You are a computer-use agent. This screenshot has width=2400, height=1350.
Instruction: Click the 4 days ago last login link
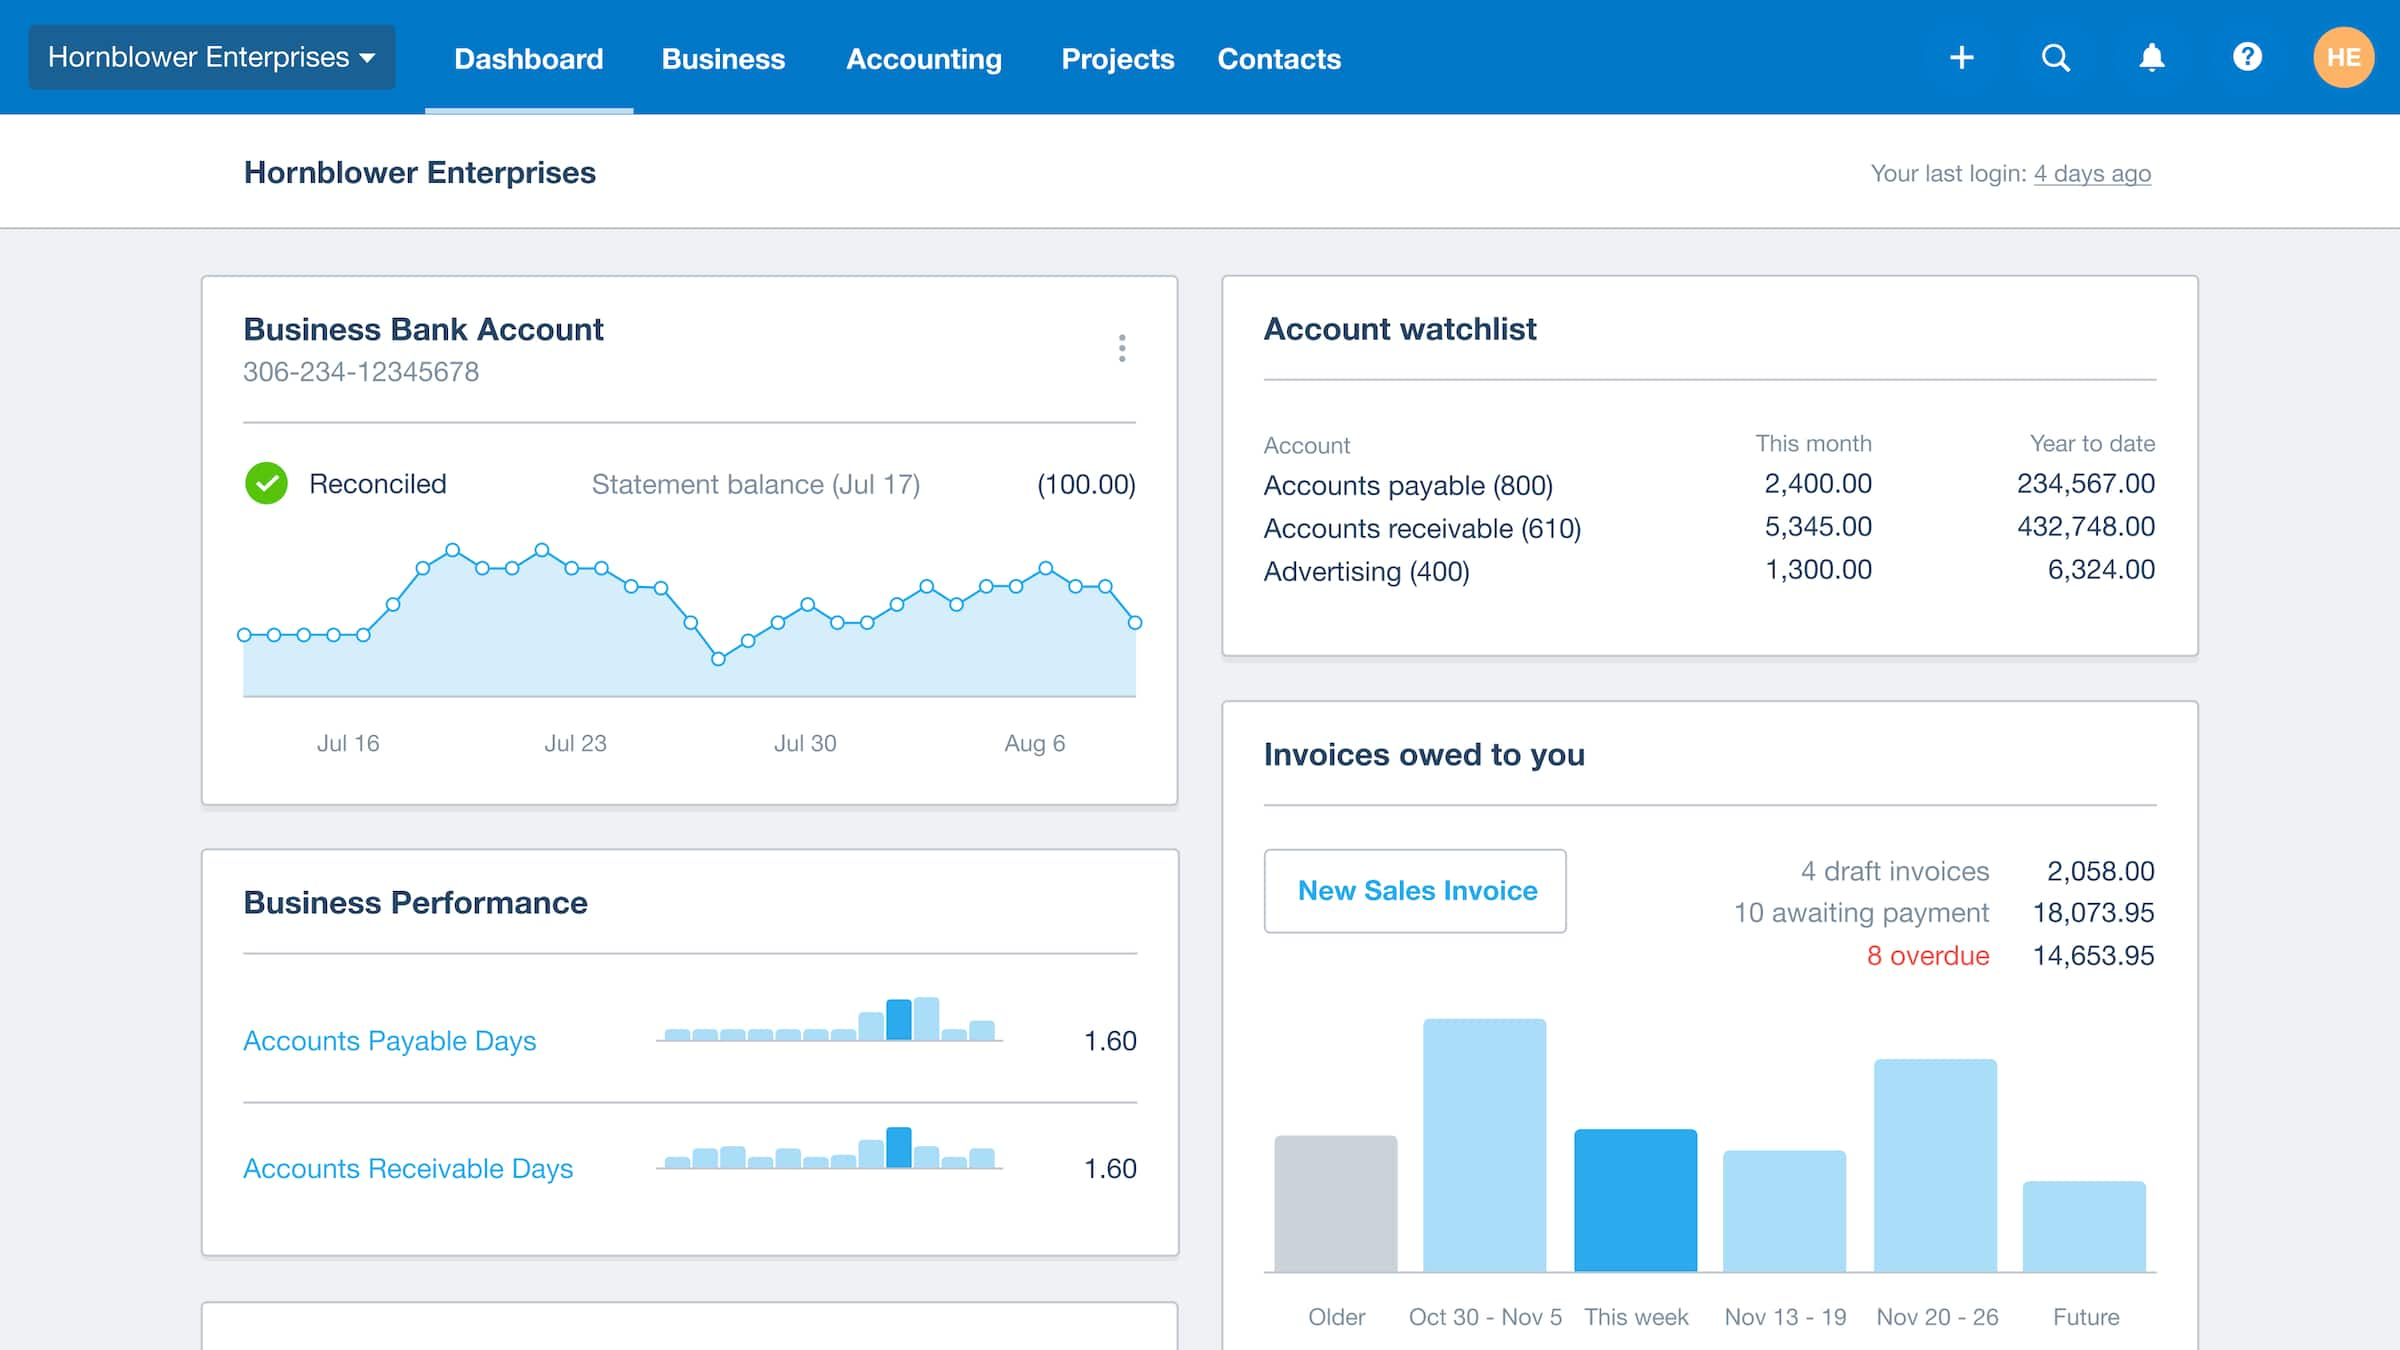[2093, 171]
